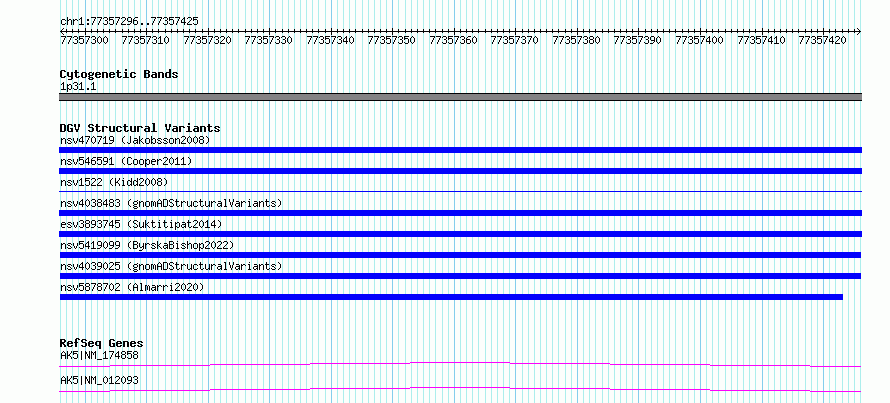Click ruler position 77357420
Image resolution: width=890 pixels, height=403 pixels.
pyautogui.click(x=822, y=40)
